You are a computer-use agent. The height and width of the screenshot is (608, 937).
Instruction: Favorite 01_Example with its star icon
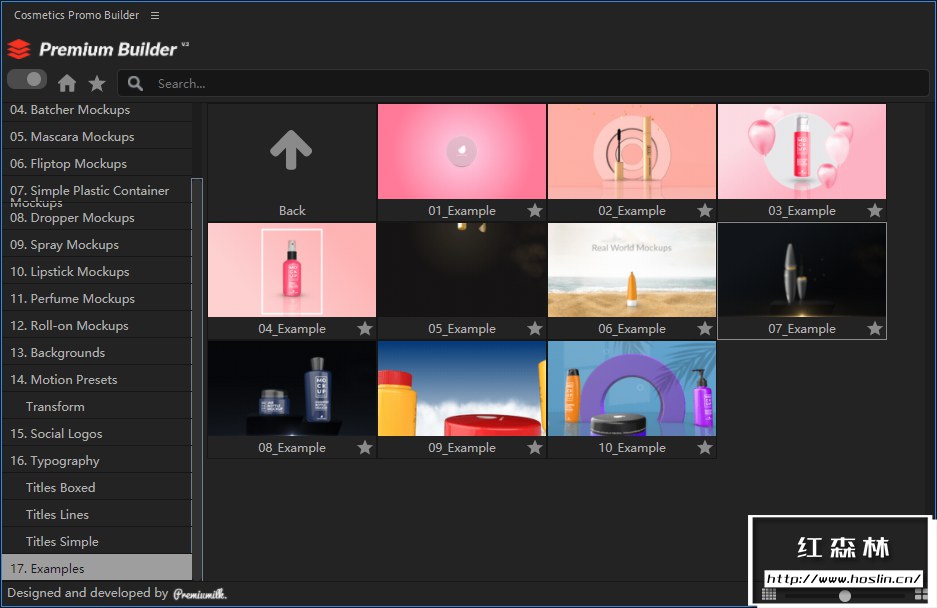tap(535, 211)
